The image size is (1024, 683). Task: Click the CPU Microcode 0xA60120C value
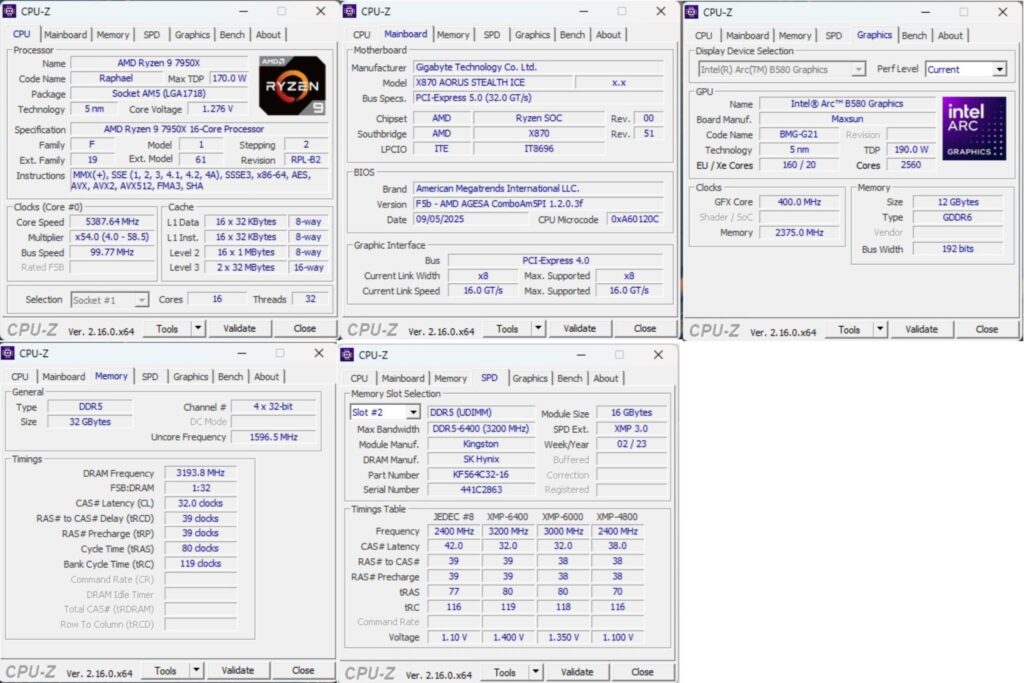point(635,219)
